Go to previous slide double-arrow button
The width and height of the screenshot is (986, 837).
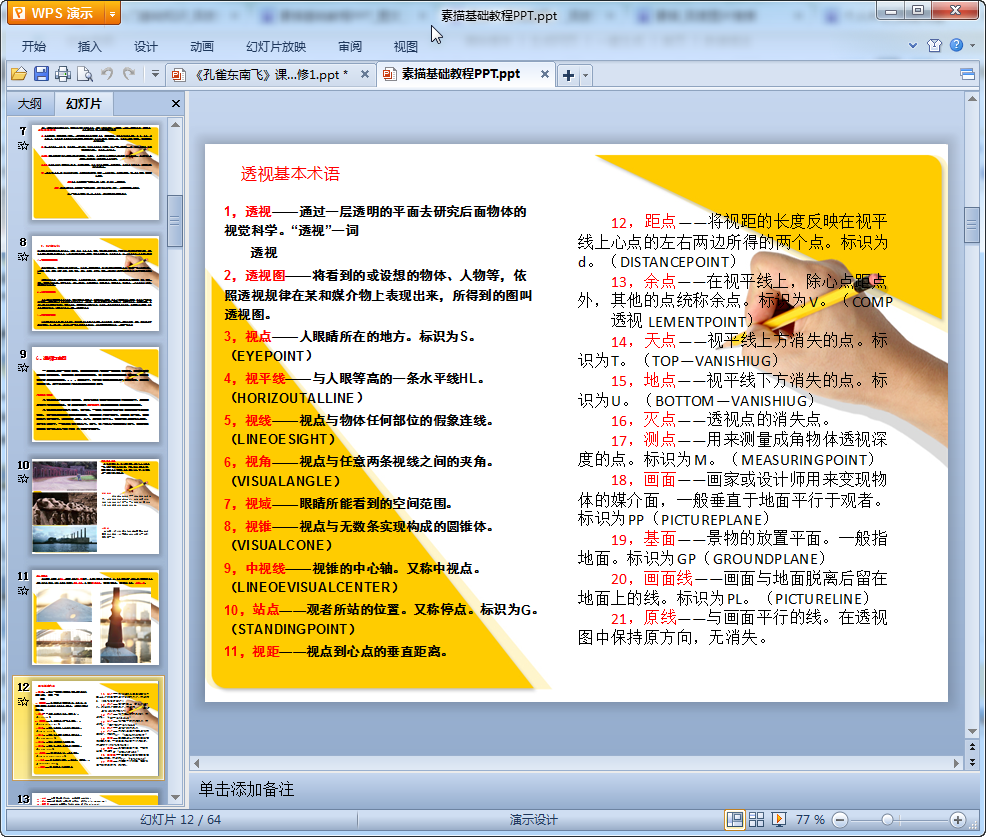click(x=972, y=747)
